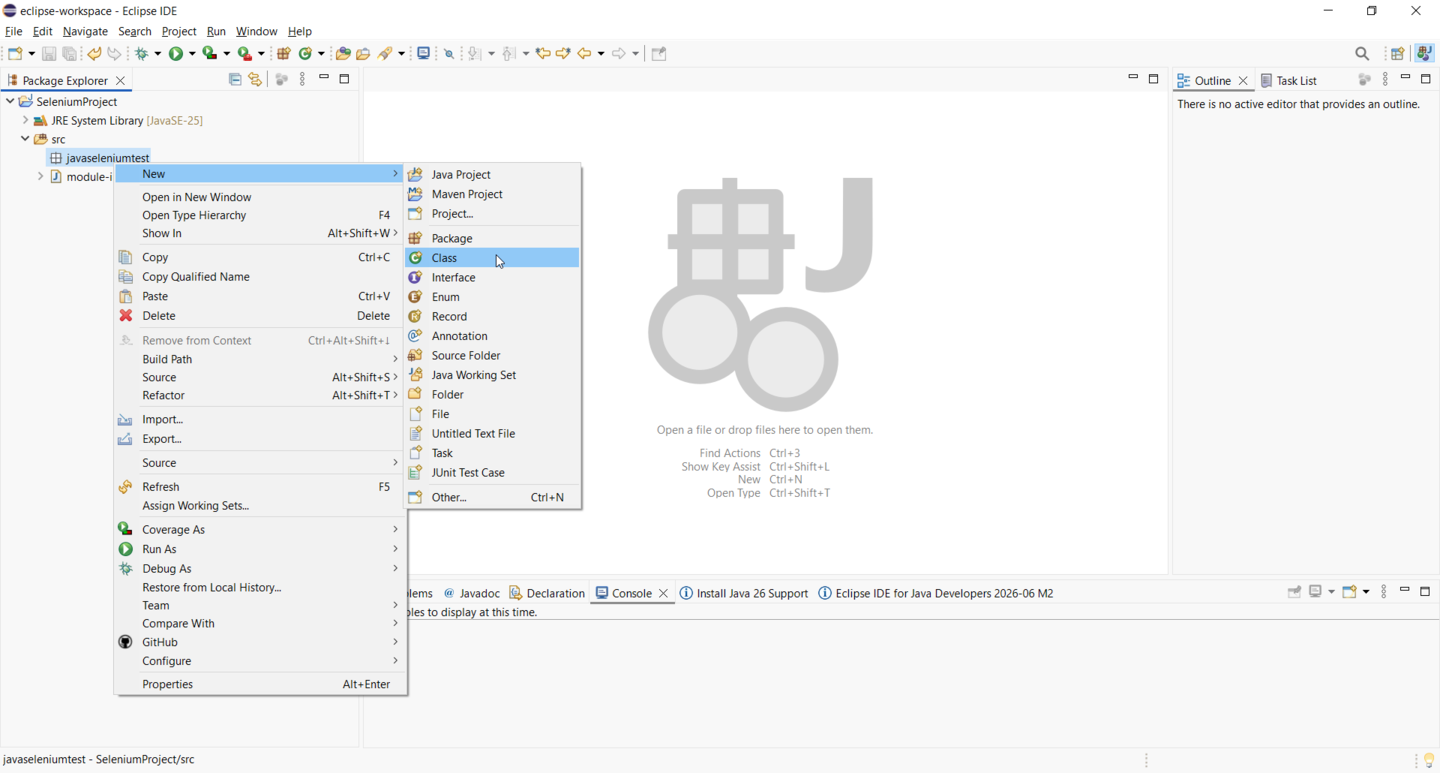Screen dimensions: 1440x773
Task: Click the Search magnifier icon at top right
Action: point(1362,54)
